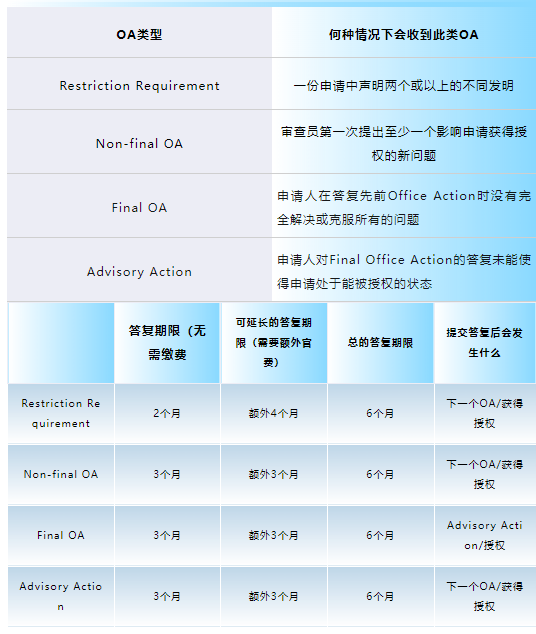Select 'Advisory Action' cell in top table
The height and width of the screenshot is (634, 536).
[139, 271]
